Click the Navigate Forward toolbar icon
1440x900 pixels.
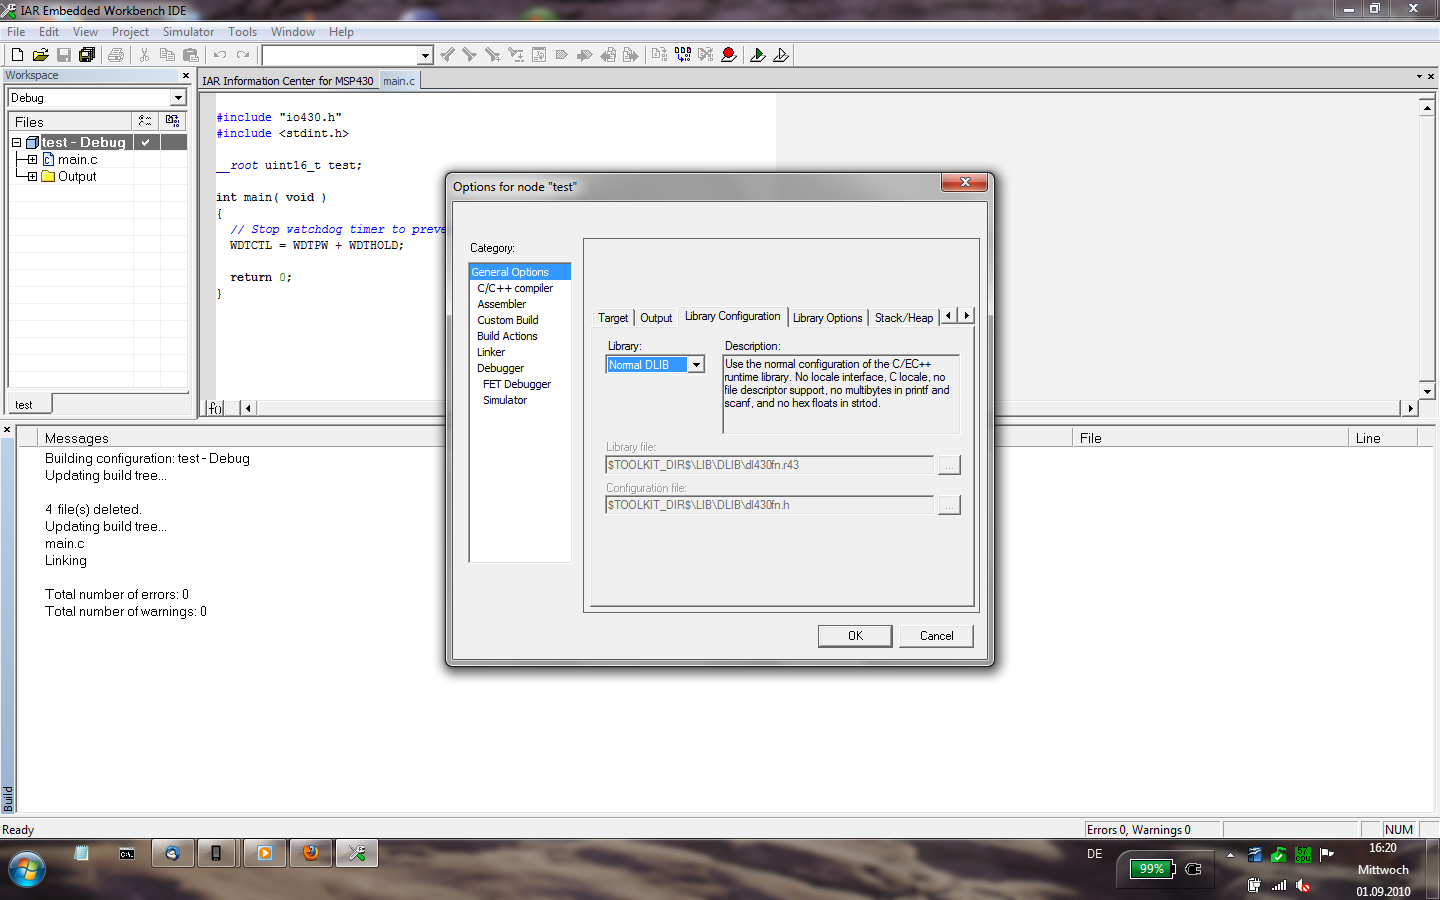631,55
